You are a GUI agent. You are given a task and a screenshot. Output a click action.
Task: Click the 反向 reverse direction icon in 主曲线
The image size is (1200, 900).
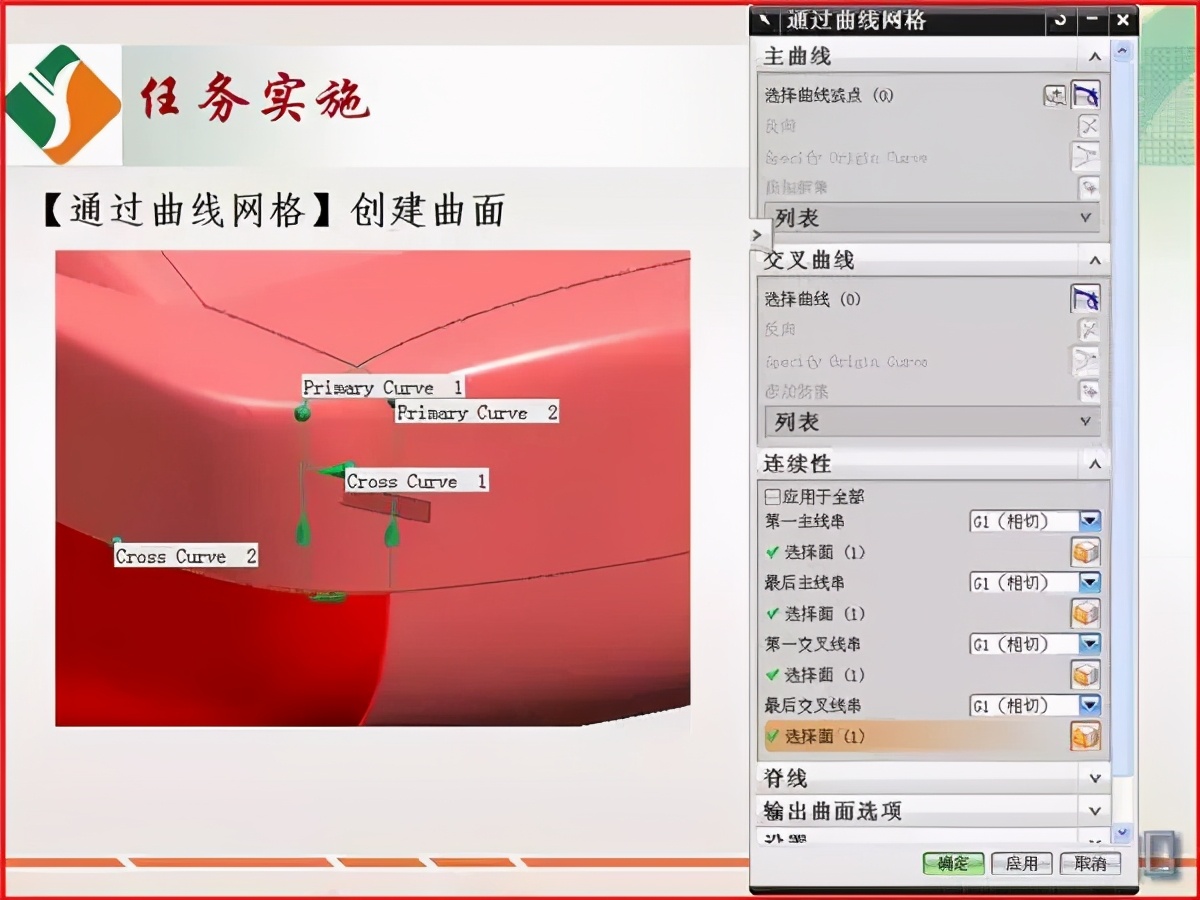(x=1087, y=126)
